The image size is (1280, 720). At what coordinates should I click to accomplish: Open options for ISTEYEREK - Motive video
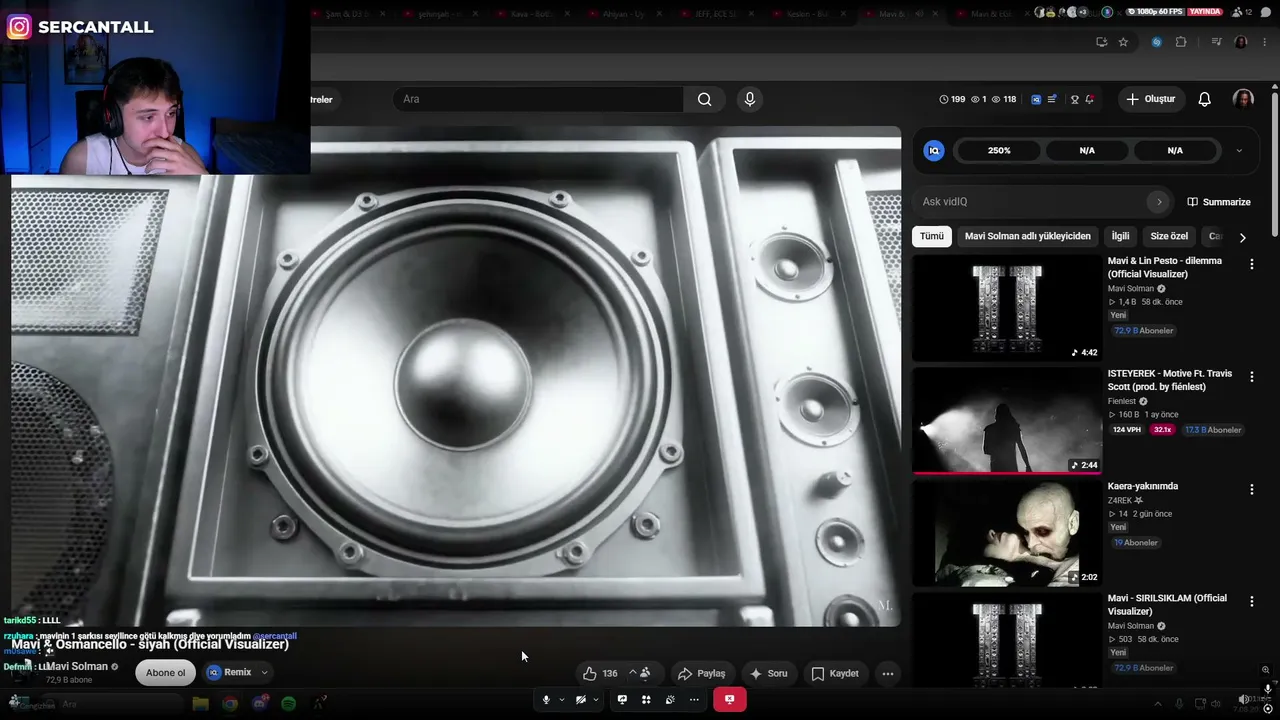1251,377
